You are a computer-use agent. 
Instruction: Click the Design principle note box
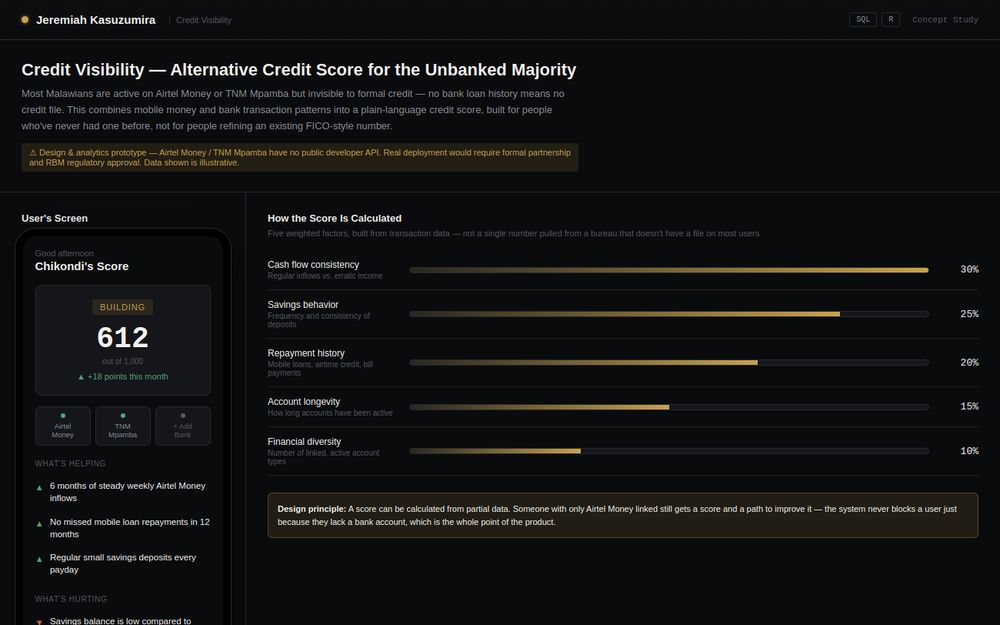click(x=622, y=515)
